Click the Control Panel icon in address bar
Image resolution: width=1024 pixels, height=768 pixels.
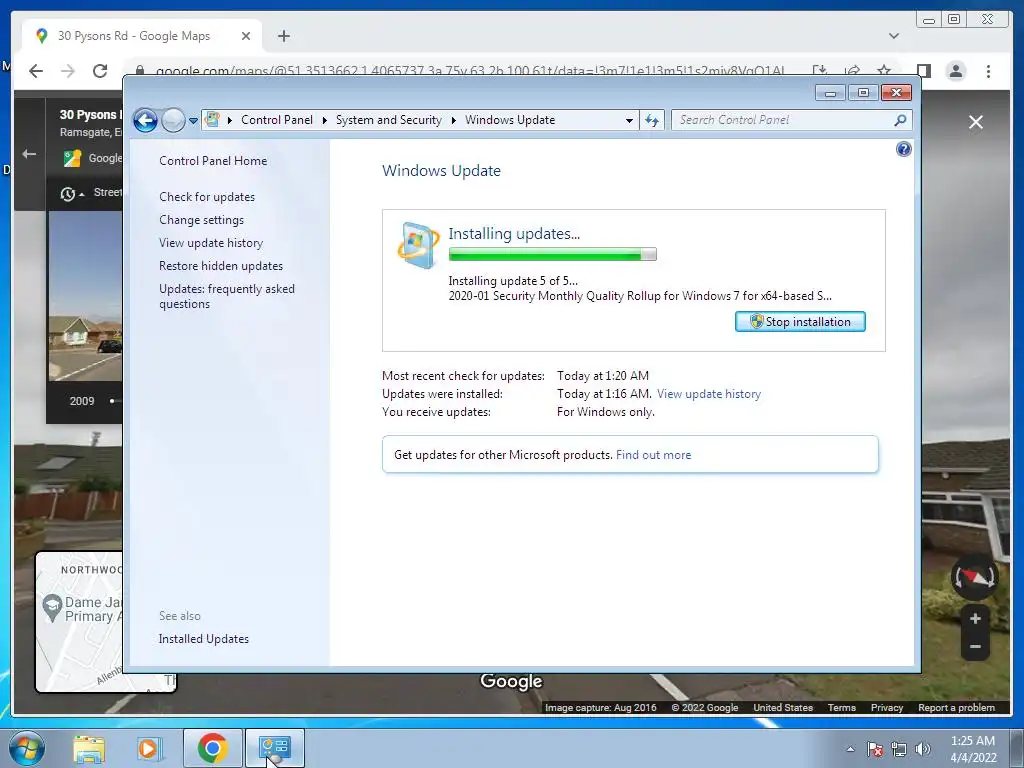pyautogui.click(x=212, y=120)
